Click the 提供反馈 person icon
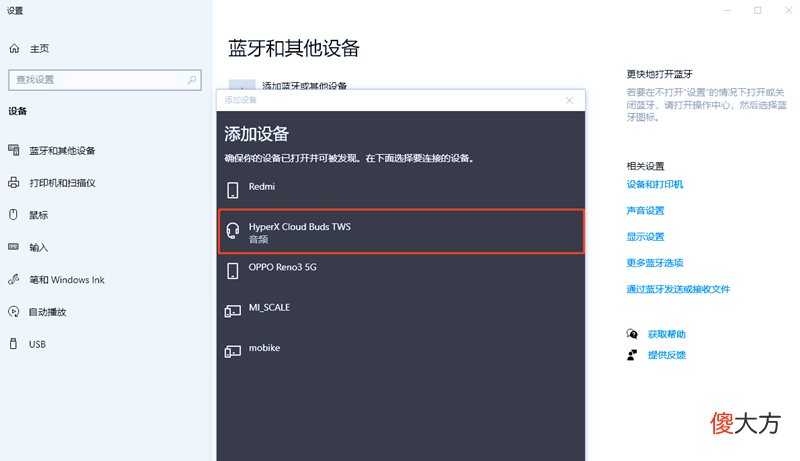The width and height of the screenshot is (800, 461). point(632,355)
